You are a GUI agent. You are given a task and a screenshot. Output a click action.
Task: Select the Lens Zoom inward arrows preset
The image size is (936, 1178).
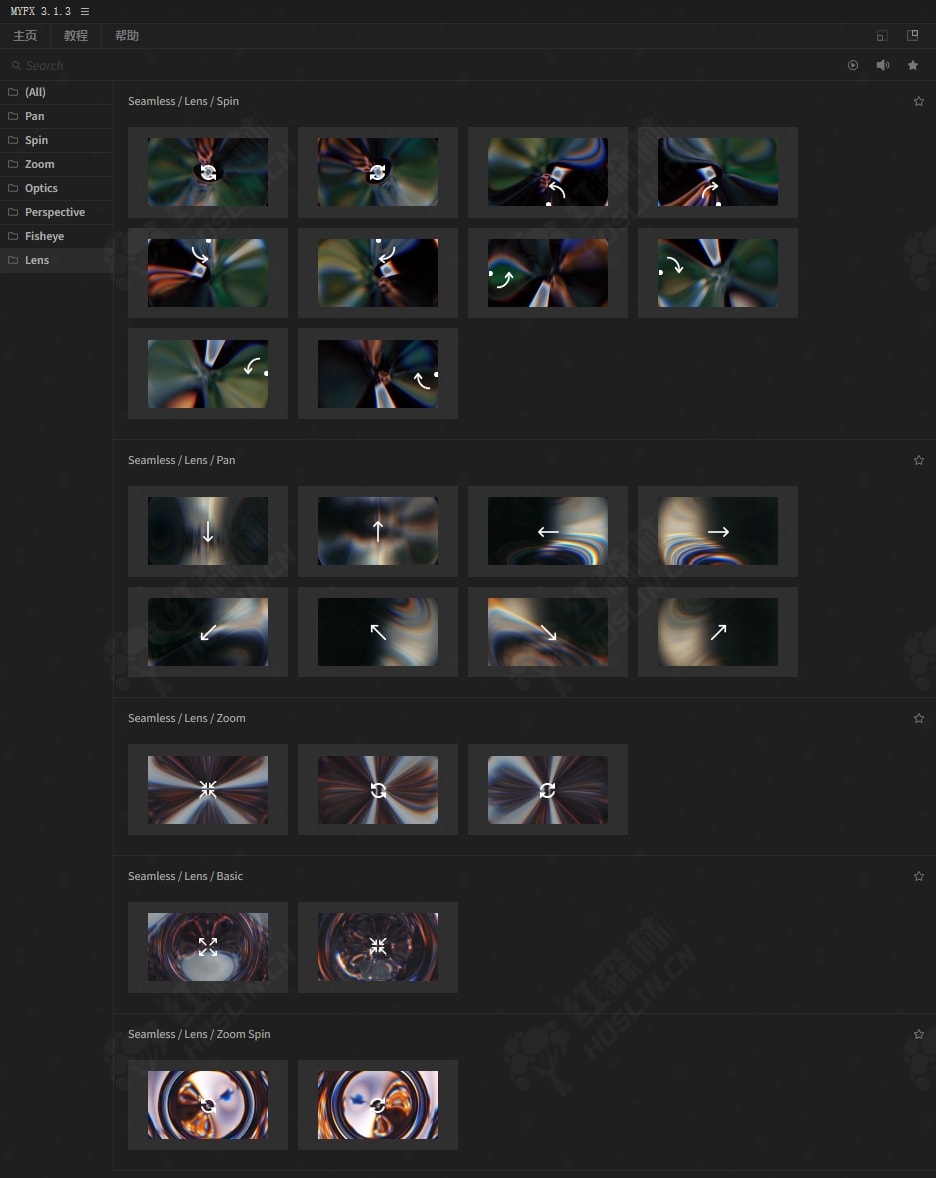(x=208, y=790)
